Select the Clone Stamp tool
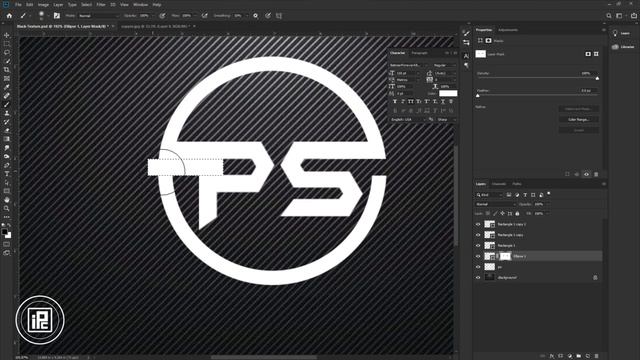 pos(7,113)
